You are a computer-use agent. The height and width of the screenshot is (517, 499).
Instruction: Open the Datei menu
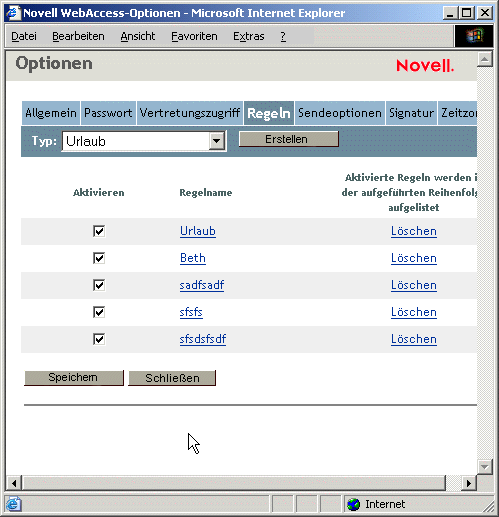[24, 36]
